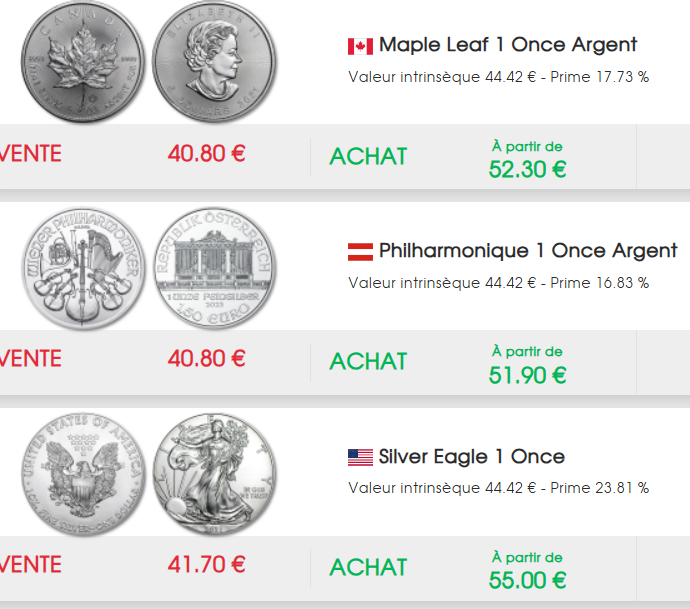This screenshot has height=609, width=690.
Task: Open Silver Eagle 1 Once link
Action: 471,457
